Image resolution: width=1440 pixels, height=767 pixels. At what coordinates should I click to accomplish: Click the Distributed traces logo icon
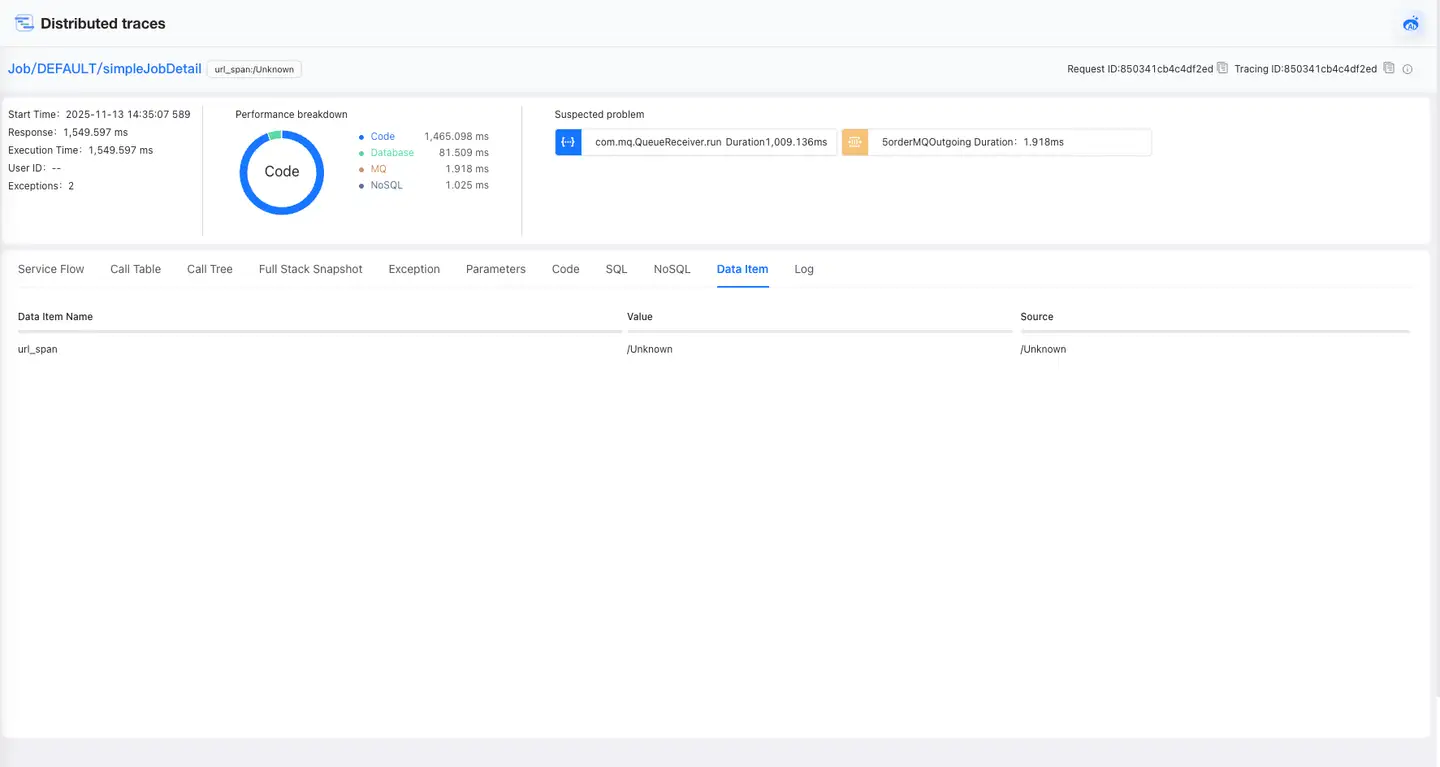click(24, 23)
